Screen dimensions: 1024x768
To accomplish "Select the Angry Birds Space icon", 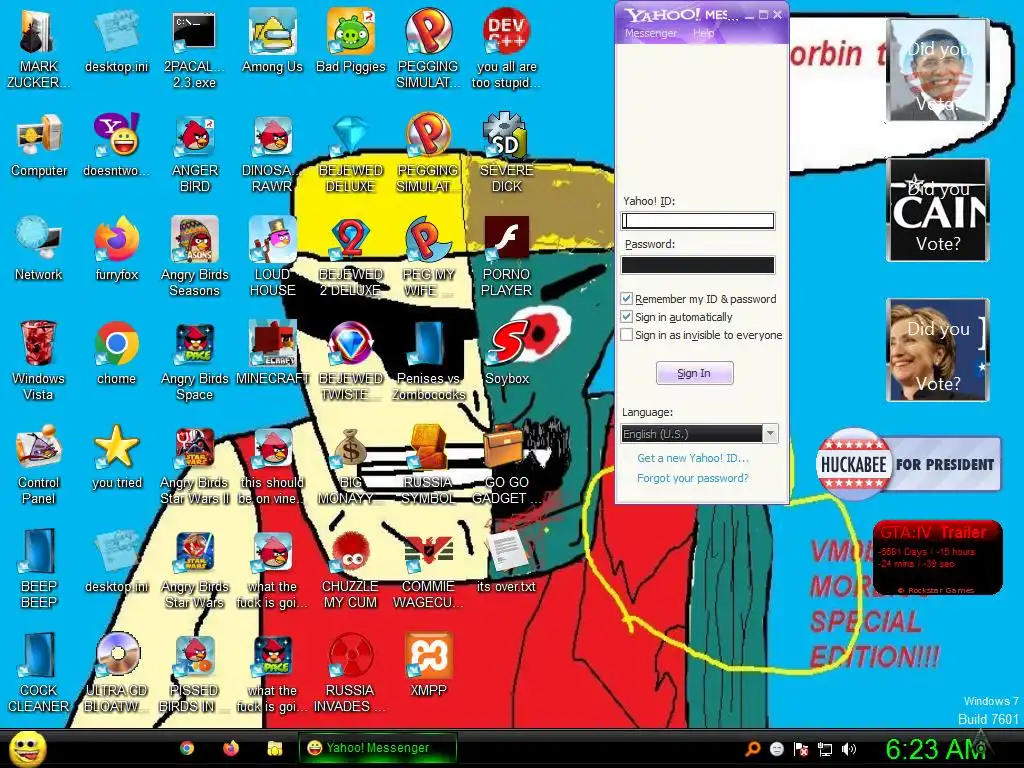I will point(194,360).
